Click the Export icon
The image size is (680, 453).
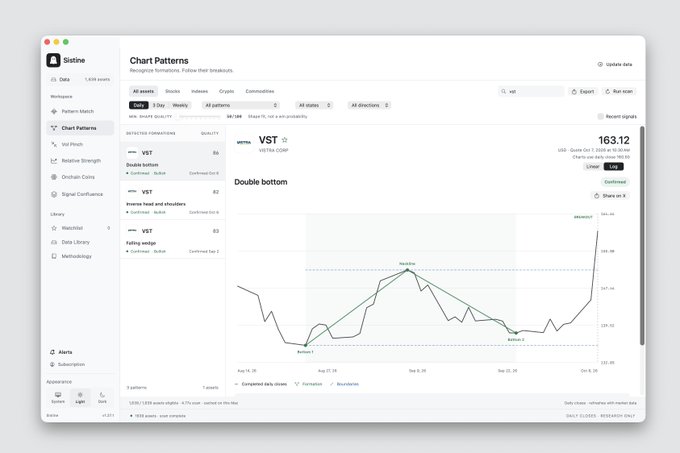pyautogui.click(x=574, y=91)
